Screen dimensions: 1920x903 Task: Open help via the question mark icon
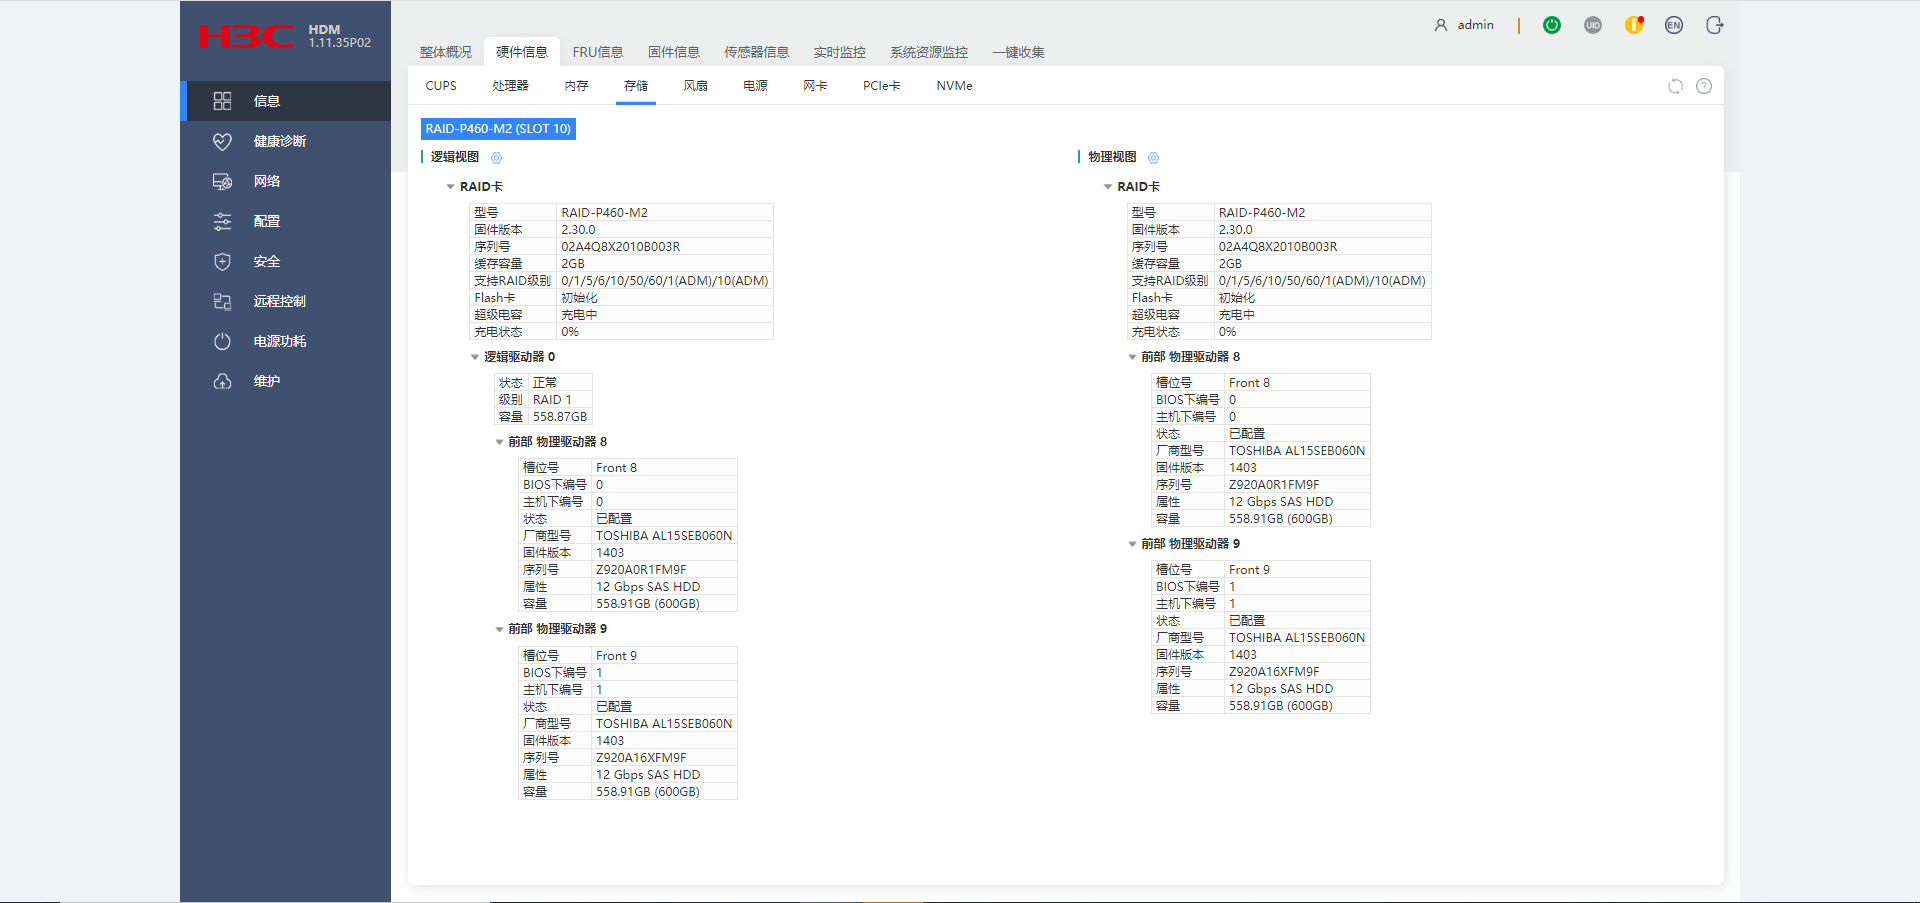click(1704, 86)
